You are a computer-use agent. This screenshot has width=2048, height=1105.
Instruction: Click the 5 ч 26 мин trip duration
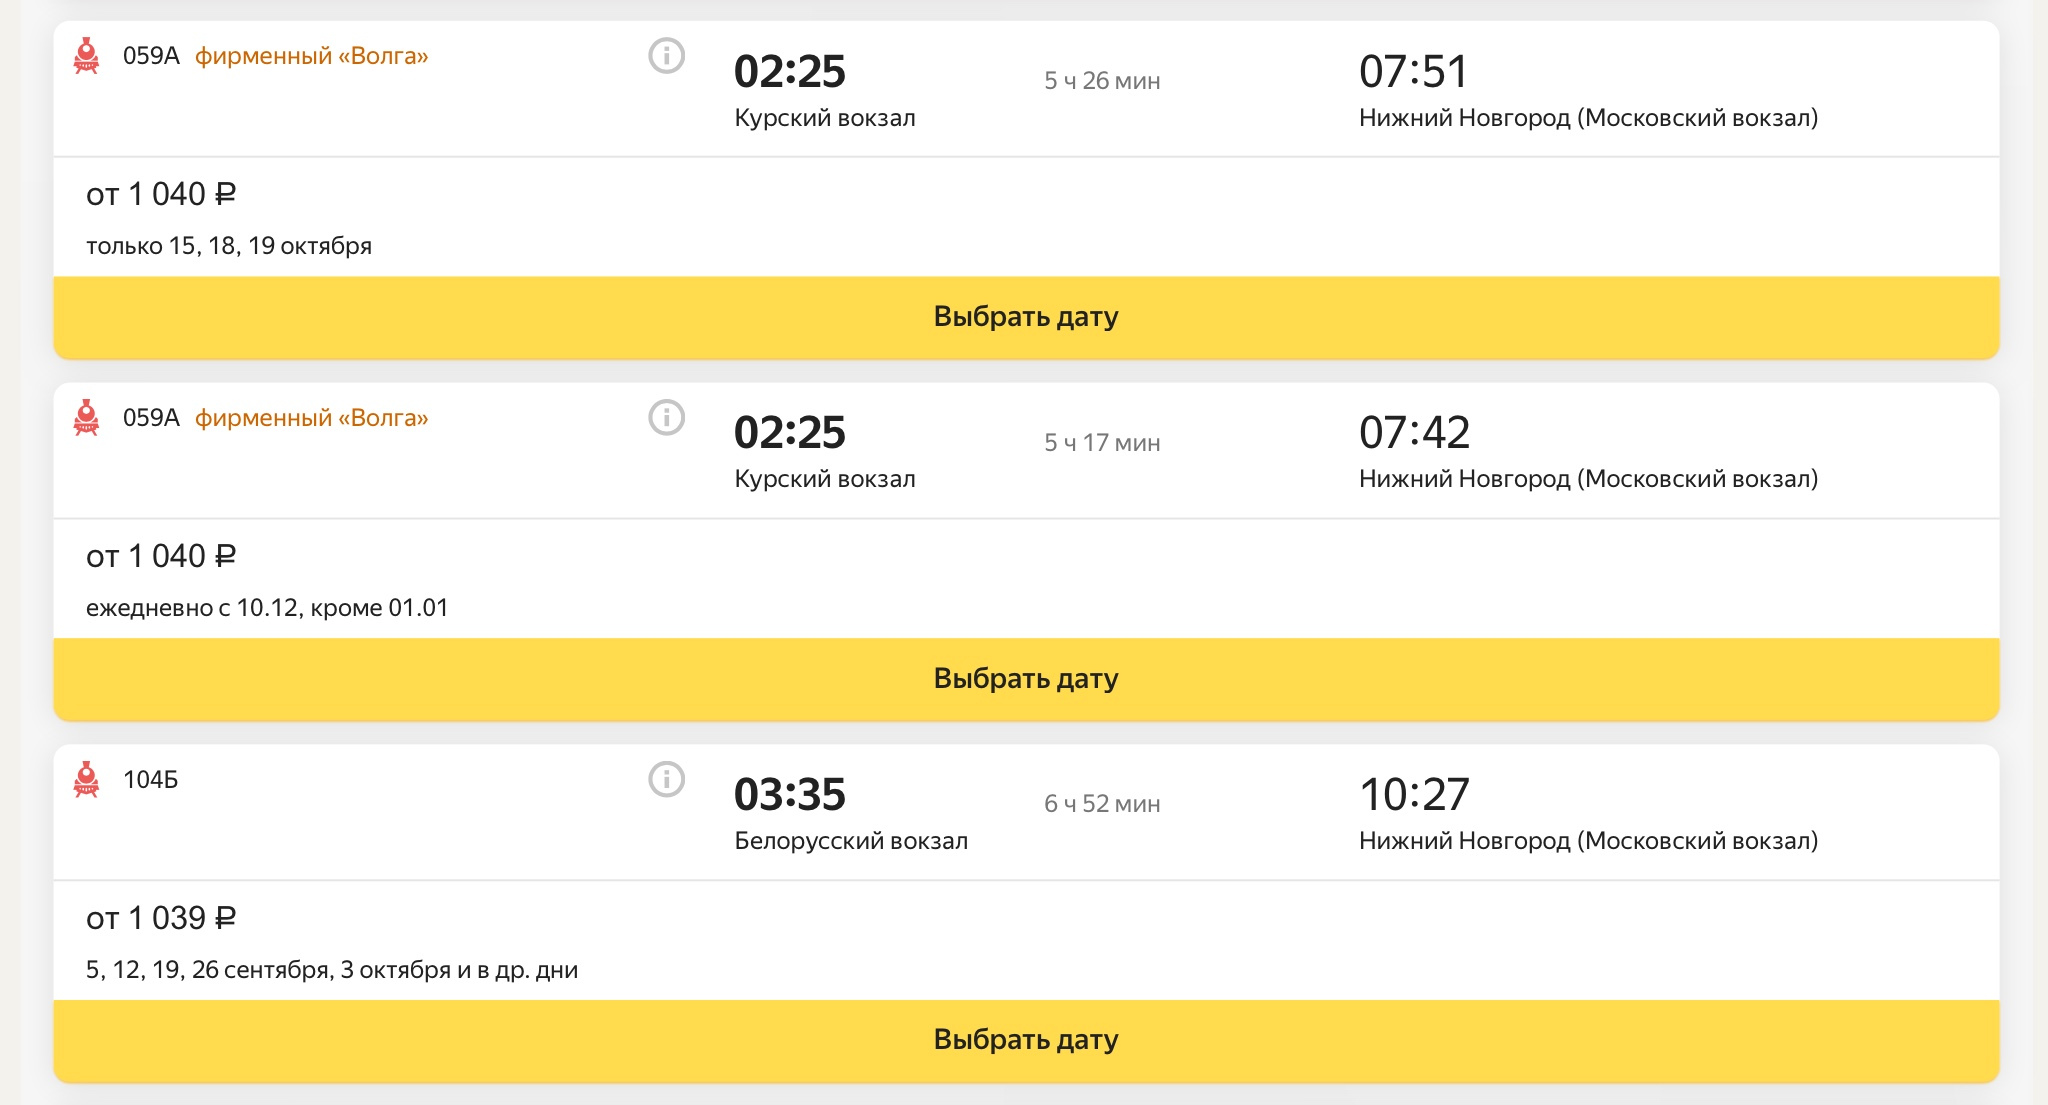pos(1102,81)
